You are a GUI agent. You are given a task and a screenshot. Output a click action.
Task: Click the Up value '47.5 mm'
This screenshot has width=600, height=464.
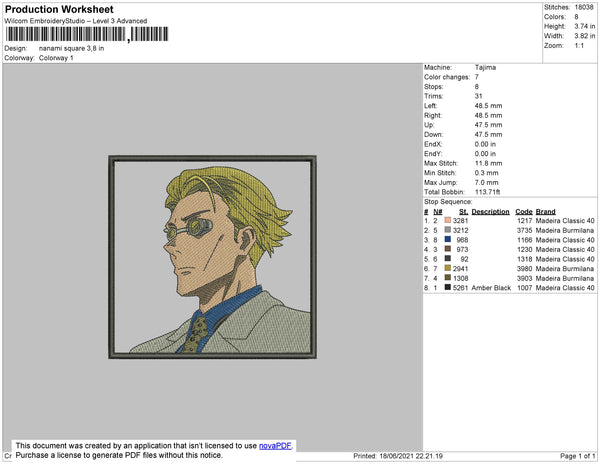[489, 125]
